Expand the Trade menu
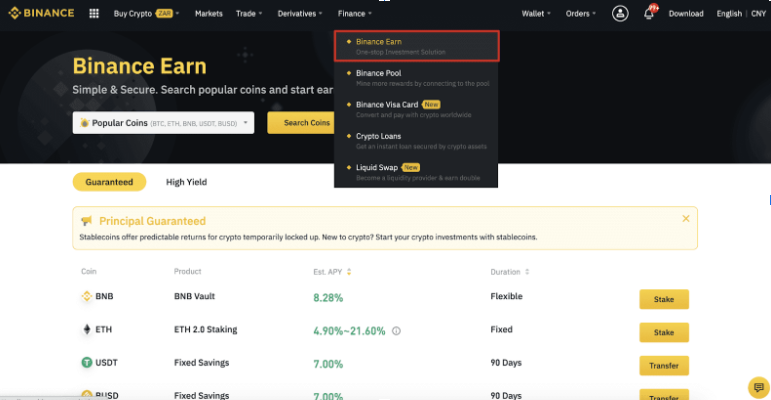This screenshot has width=771, height=400. point(249,13)
